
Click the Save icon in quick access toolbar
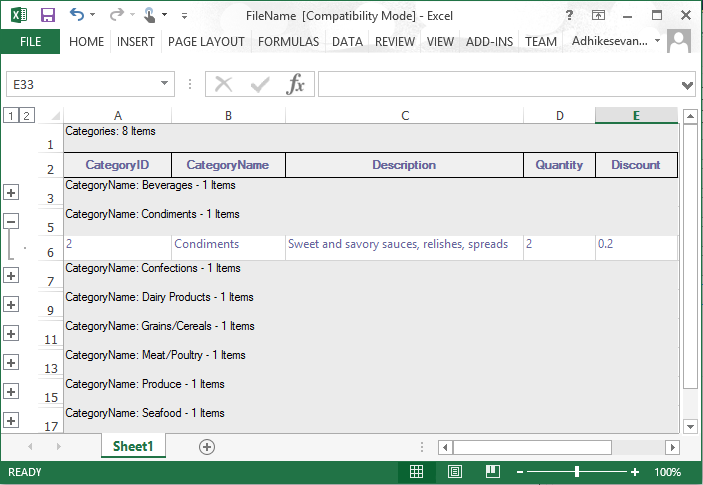tap(48, 15)
